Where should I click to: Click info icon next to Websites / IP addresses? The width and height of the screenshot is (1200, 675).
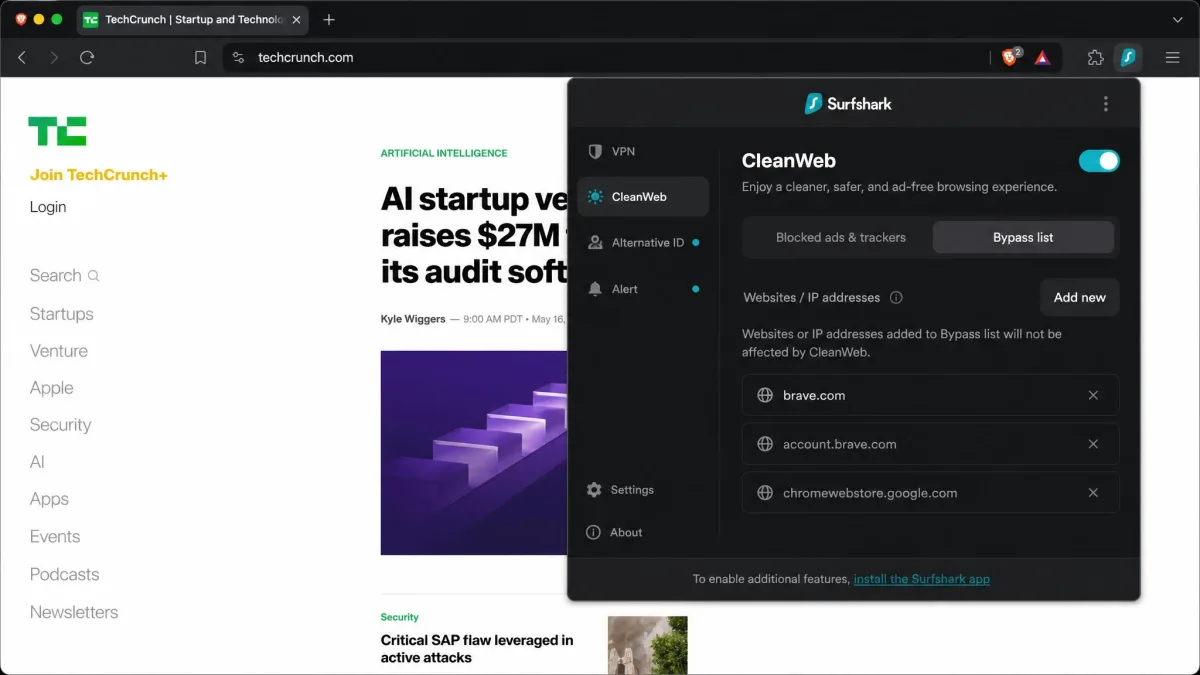896,298
